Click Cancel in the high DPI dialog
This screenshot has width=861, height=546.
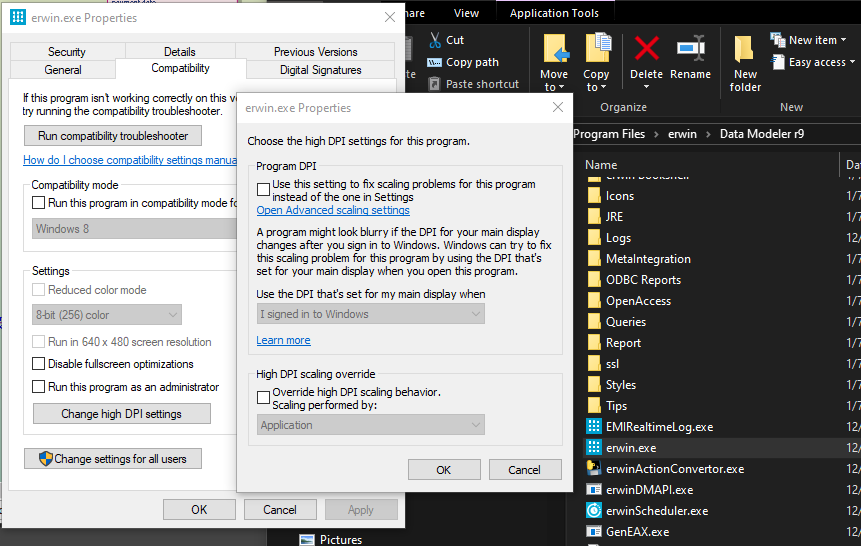click(x=524, y=470)
